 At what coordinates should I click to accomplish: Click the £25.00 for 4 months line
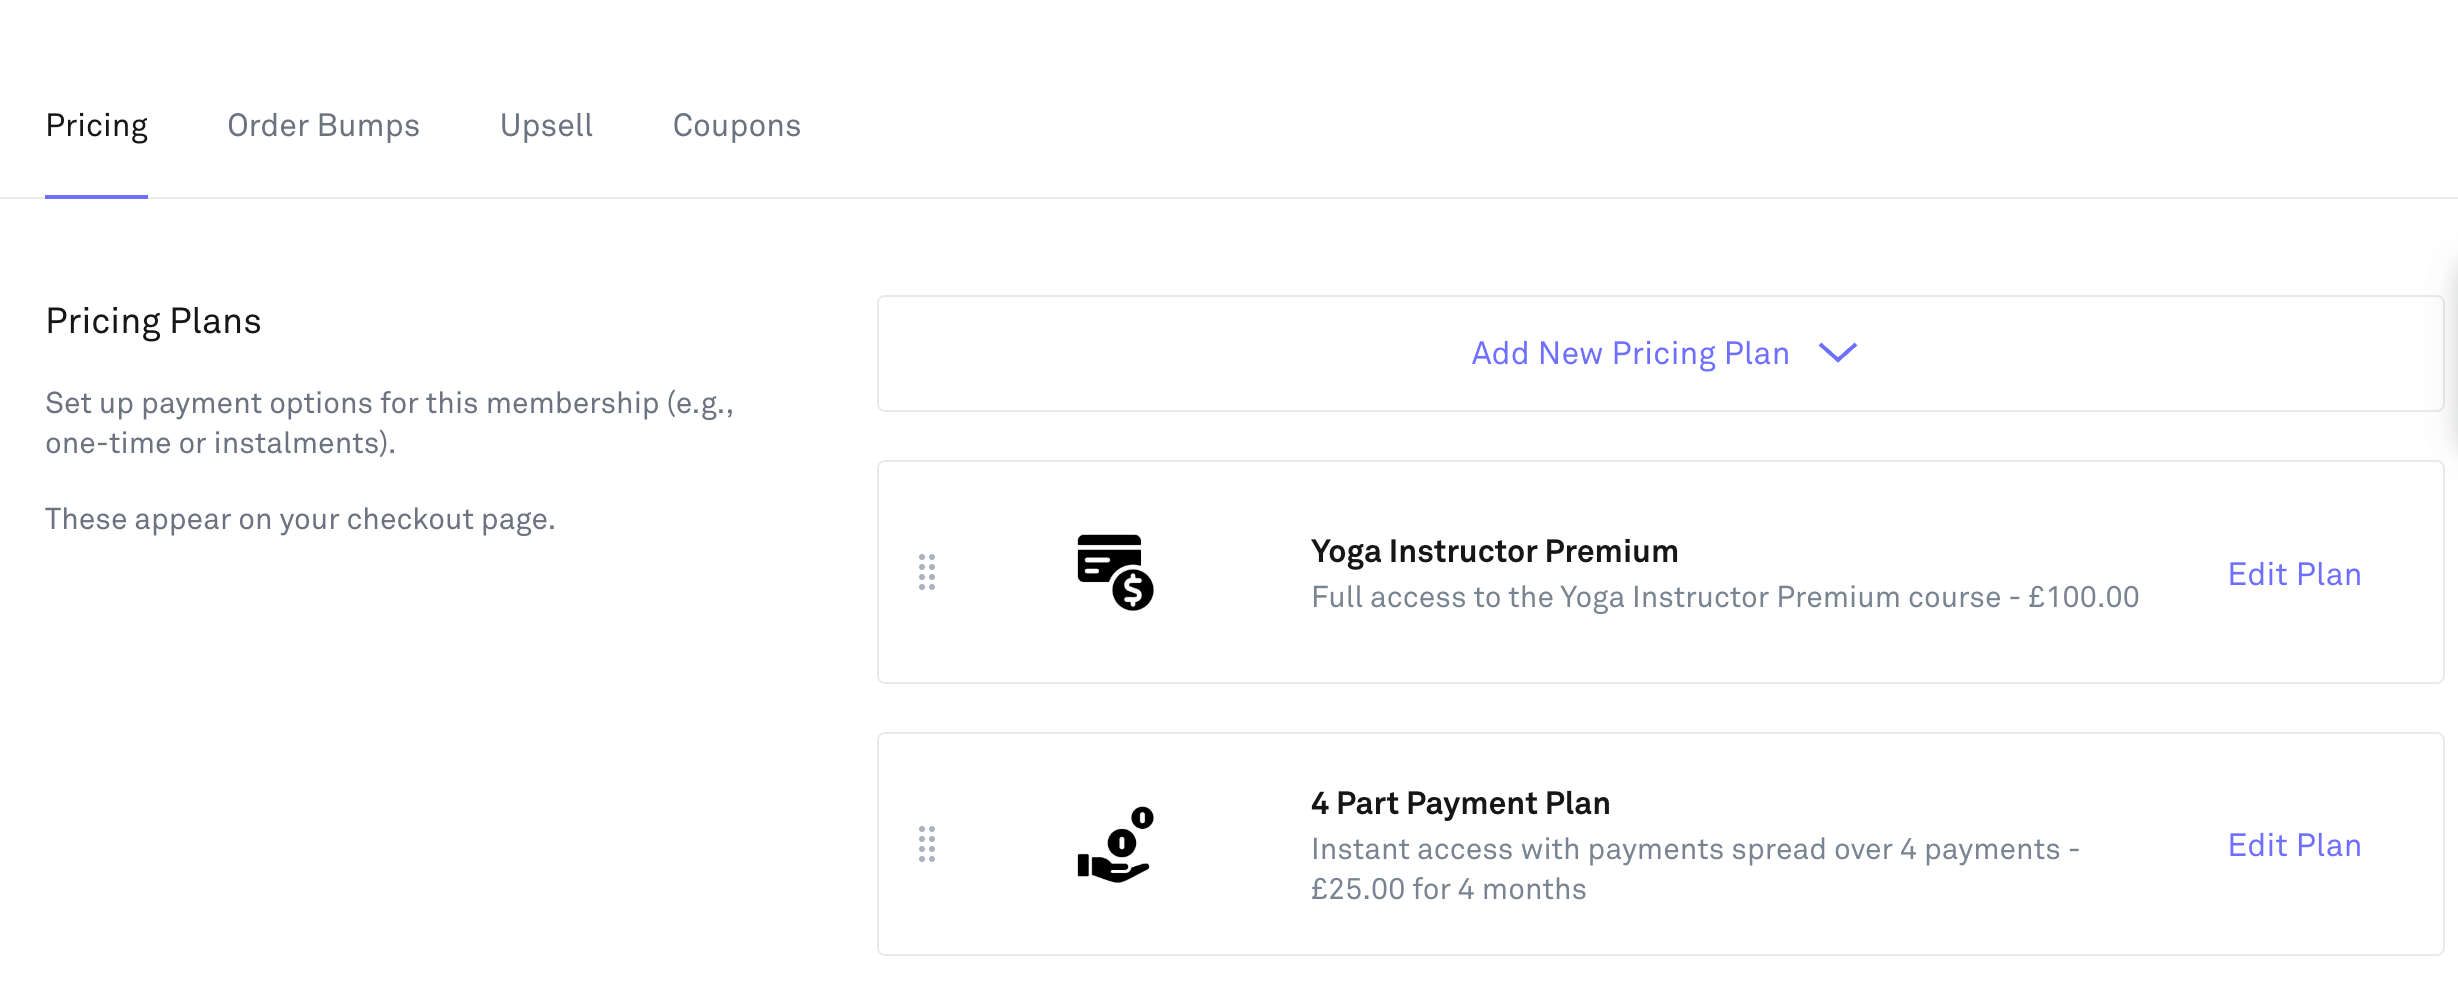[1448, 889]
